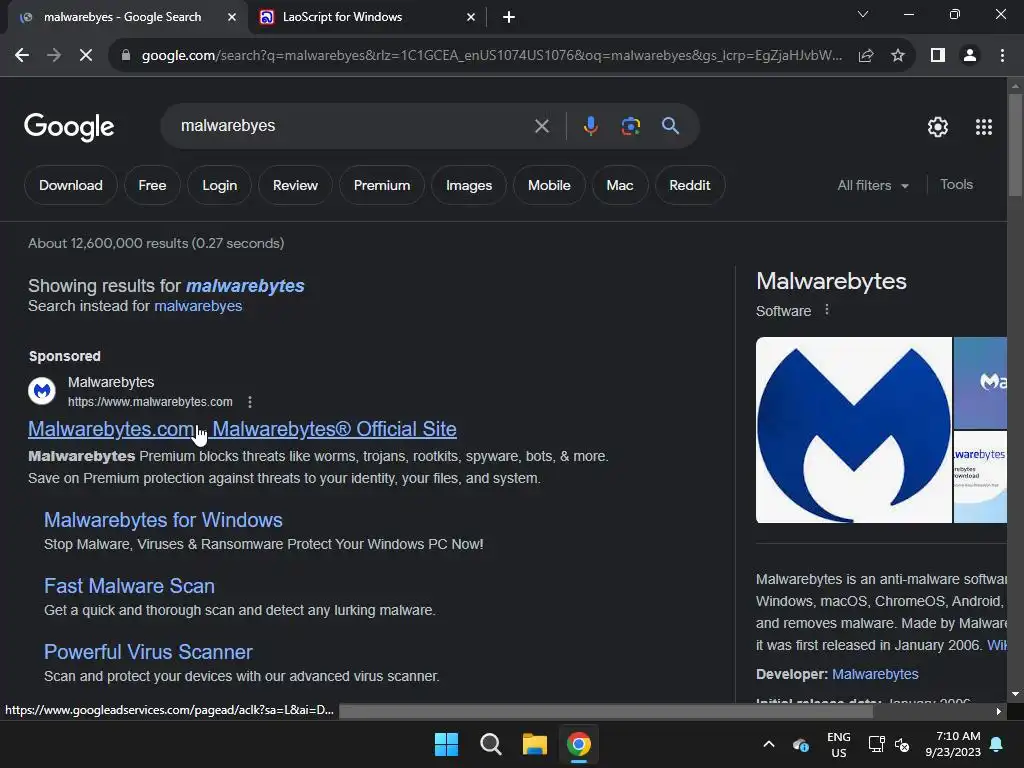1024x768 pixels.
Task: Open notification bell in system tray
Action: click(997, 744)
